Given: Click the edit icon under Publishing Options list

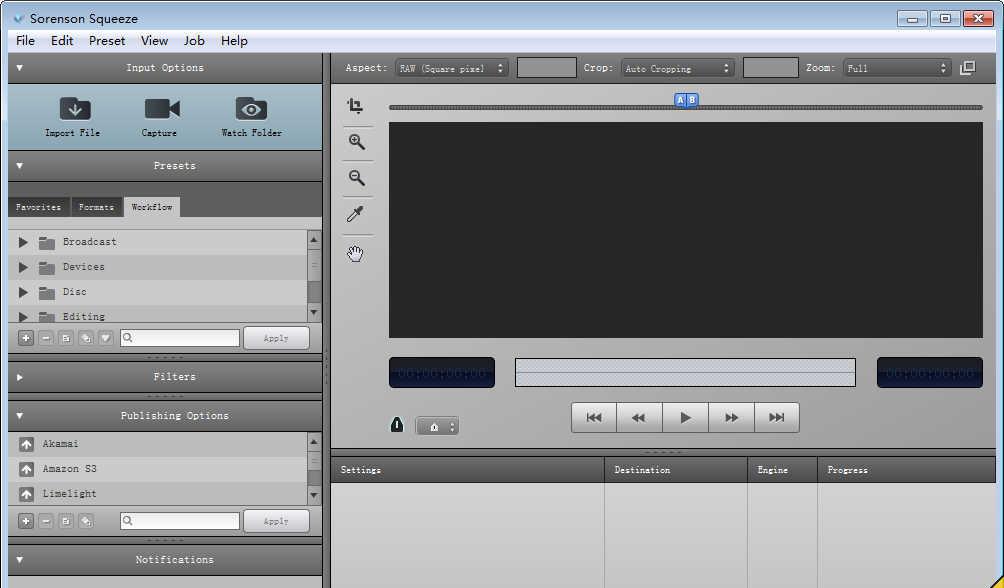Looking at the screenshot, I should [66, 521].
